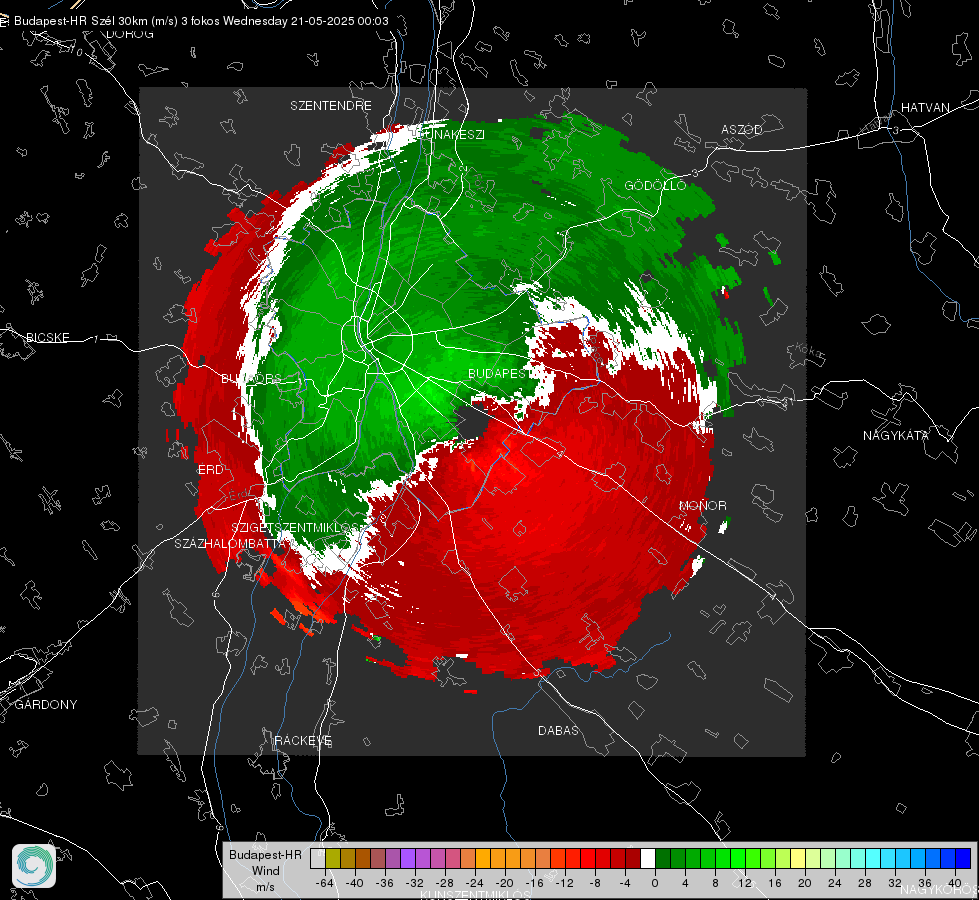Click the 28 legend scale value
The image size is (979, 900).
click(865, 883)
